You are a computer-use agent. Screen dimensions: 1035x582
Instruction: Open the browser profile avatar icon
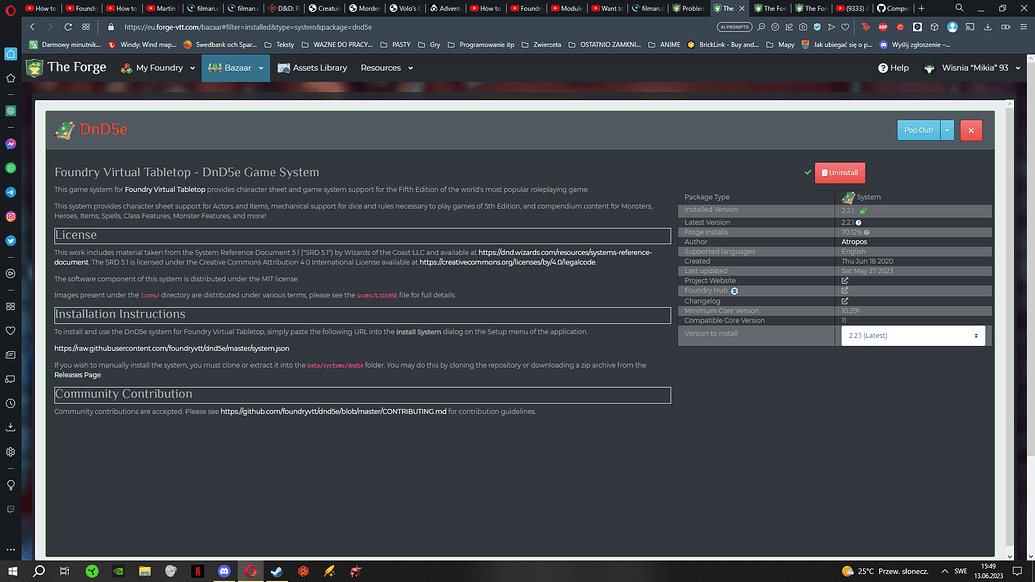point(952,27)
